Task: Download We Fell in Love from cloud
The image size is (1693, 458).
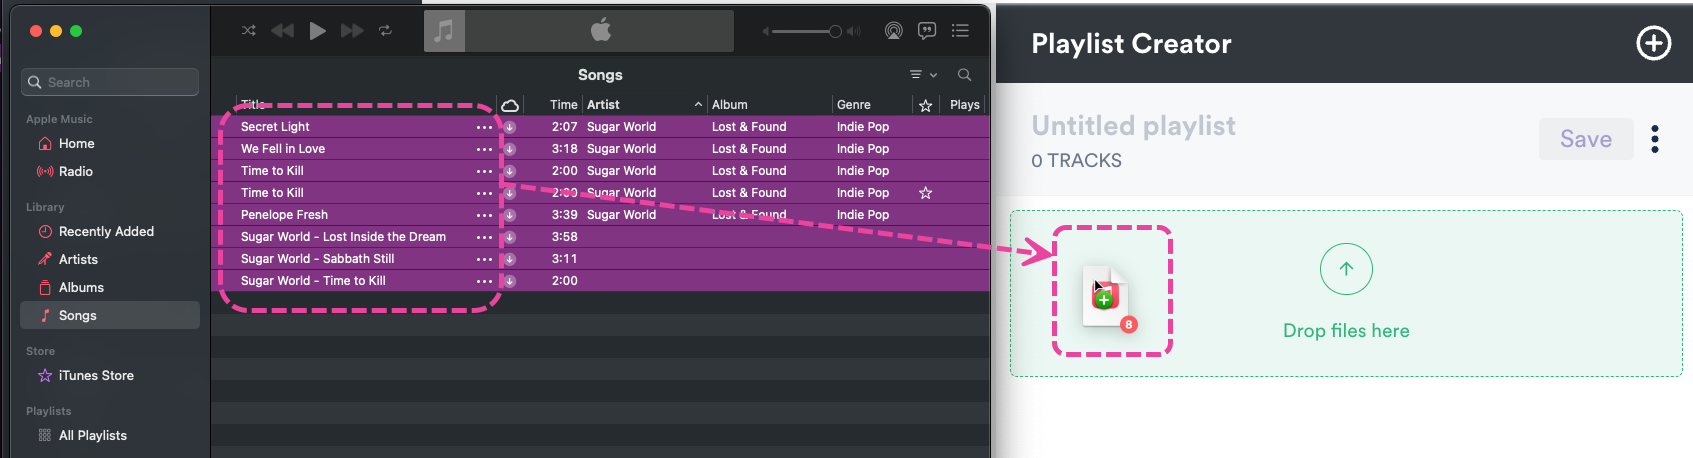Action: click(509, 149)
